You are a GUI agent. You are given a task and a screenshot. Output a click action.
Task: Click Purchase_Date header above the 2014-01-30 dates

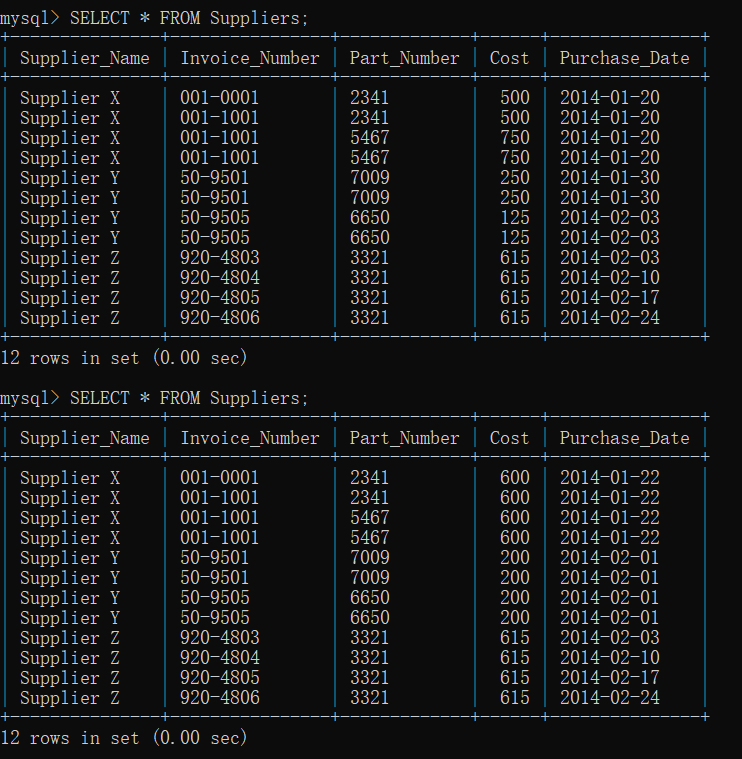[624, 59]
